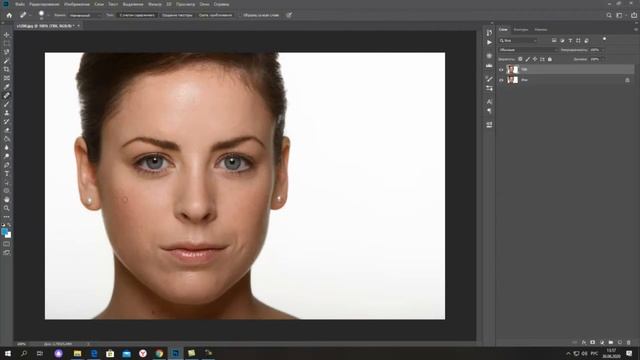Image resolution: width=640 pixels, height=360 pixels.
Task: Select the Pen tool
Action: click(x=7, y=165)
